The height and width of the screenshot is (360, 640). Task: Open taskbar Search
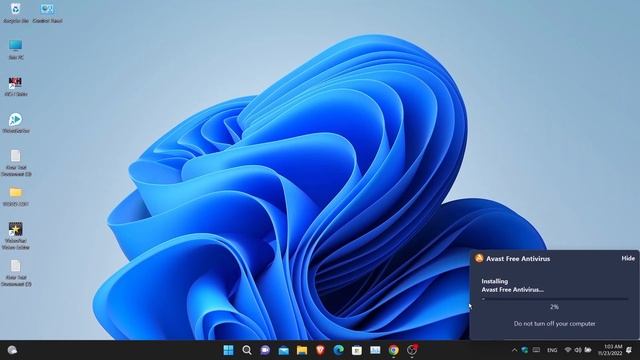tap(247, 350)
